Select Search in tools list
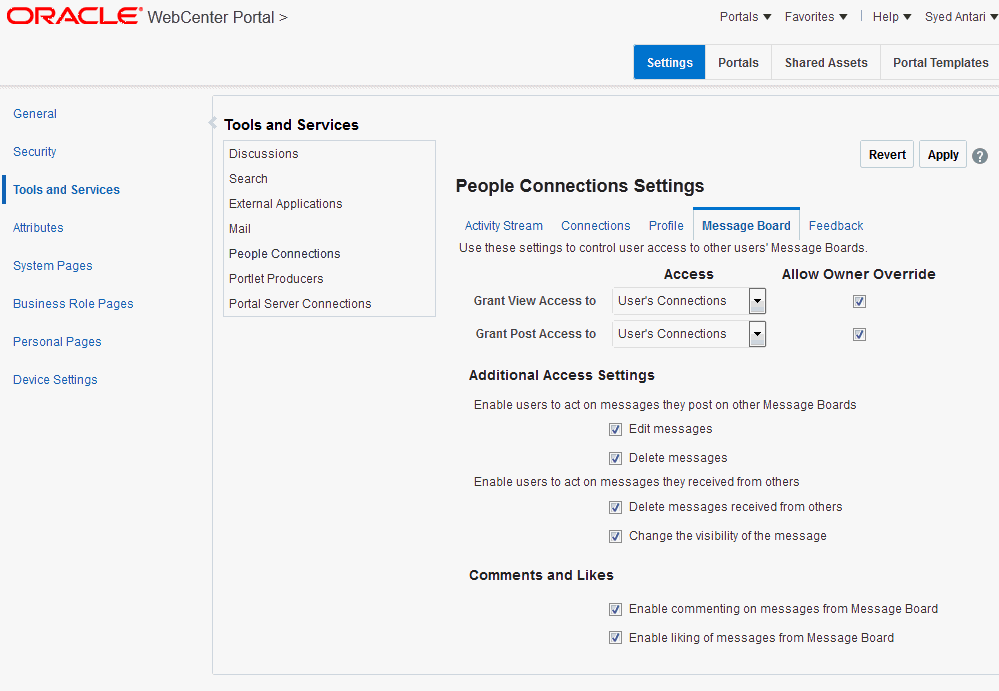Screen dimensions: 999x691 (329, 179)
